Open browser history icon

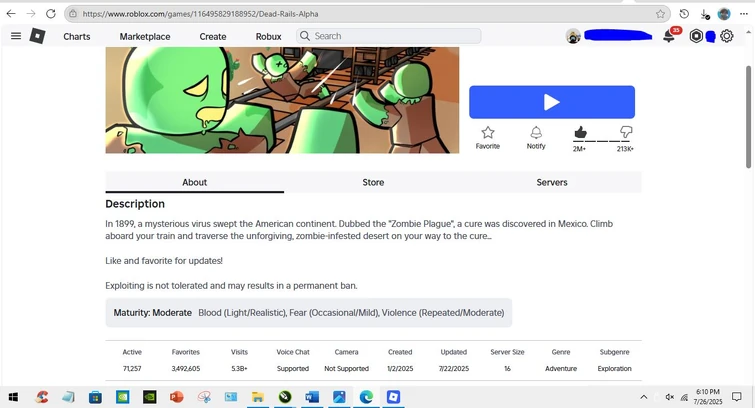pos(684,14)
